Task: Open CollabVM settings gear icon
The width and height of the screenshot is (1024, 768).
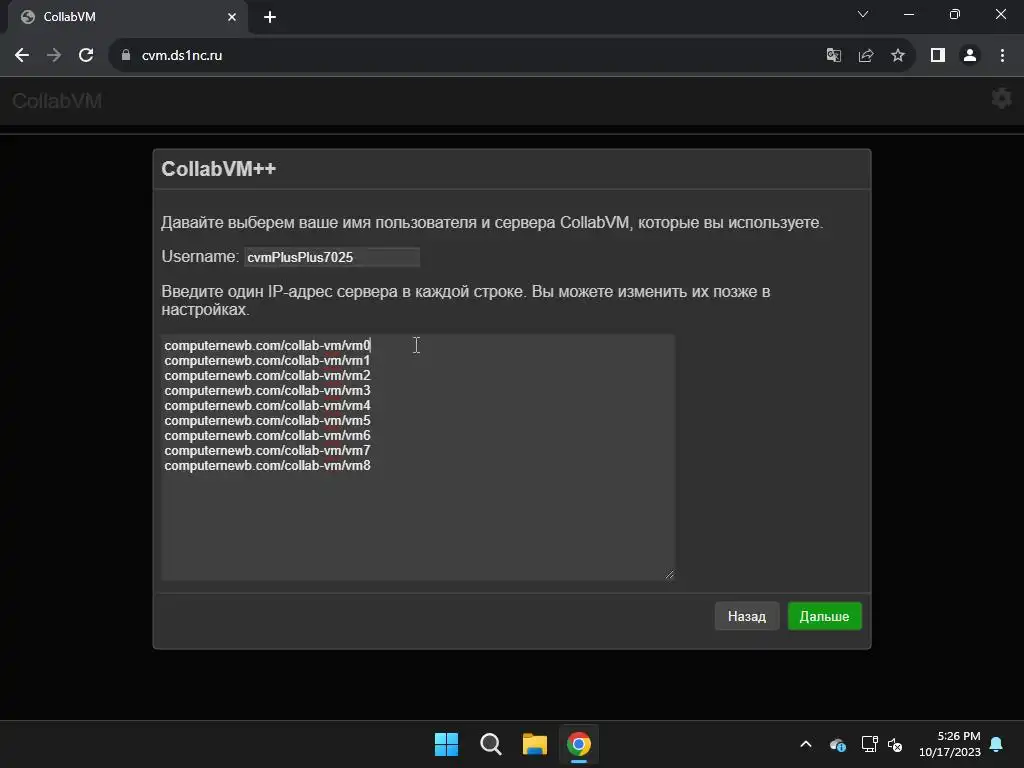Action: (x=1001, y=99)
